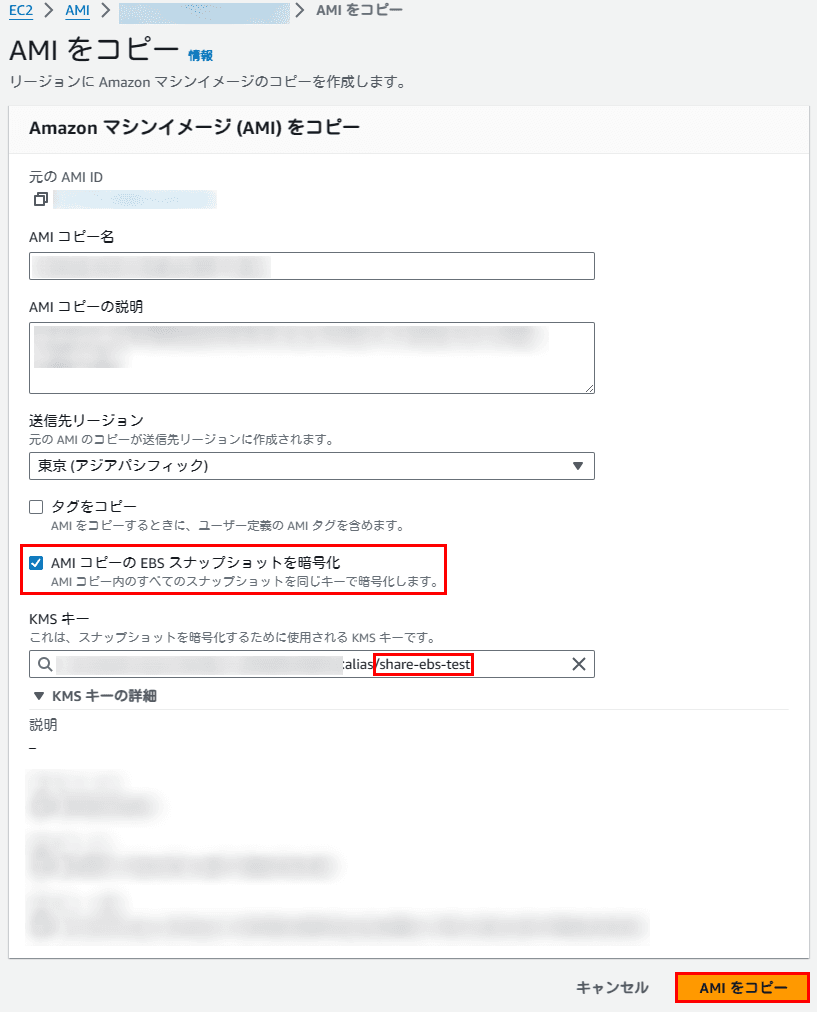817x1012 pixels.
Task: Open the 情報 info link
Action: coord(200,56)
